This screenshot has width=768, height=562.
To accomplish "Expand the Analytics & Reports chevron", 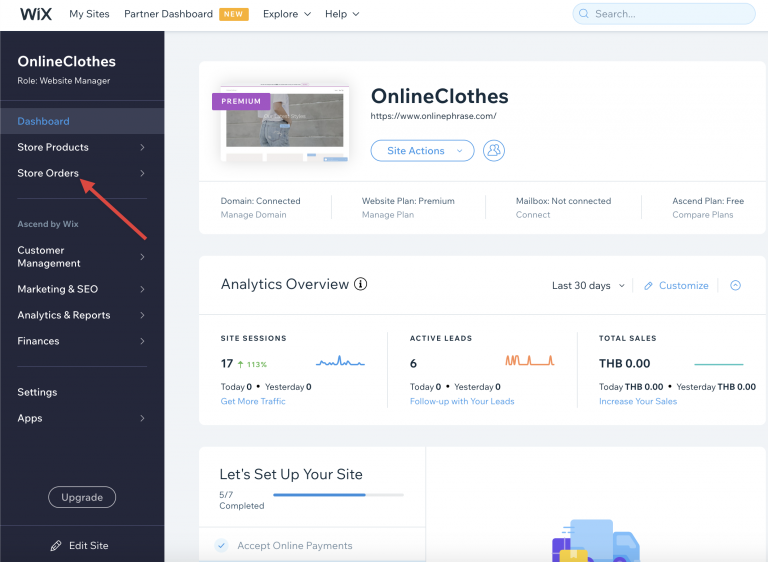I will 142,315.
